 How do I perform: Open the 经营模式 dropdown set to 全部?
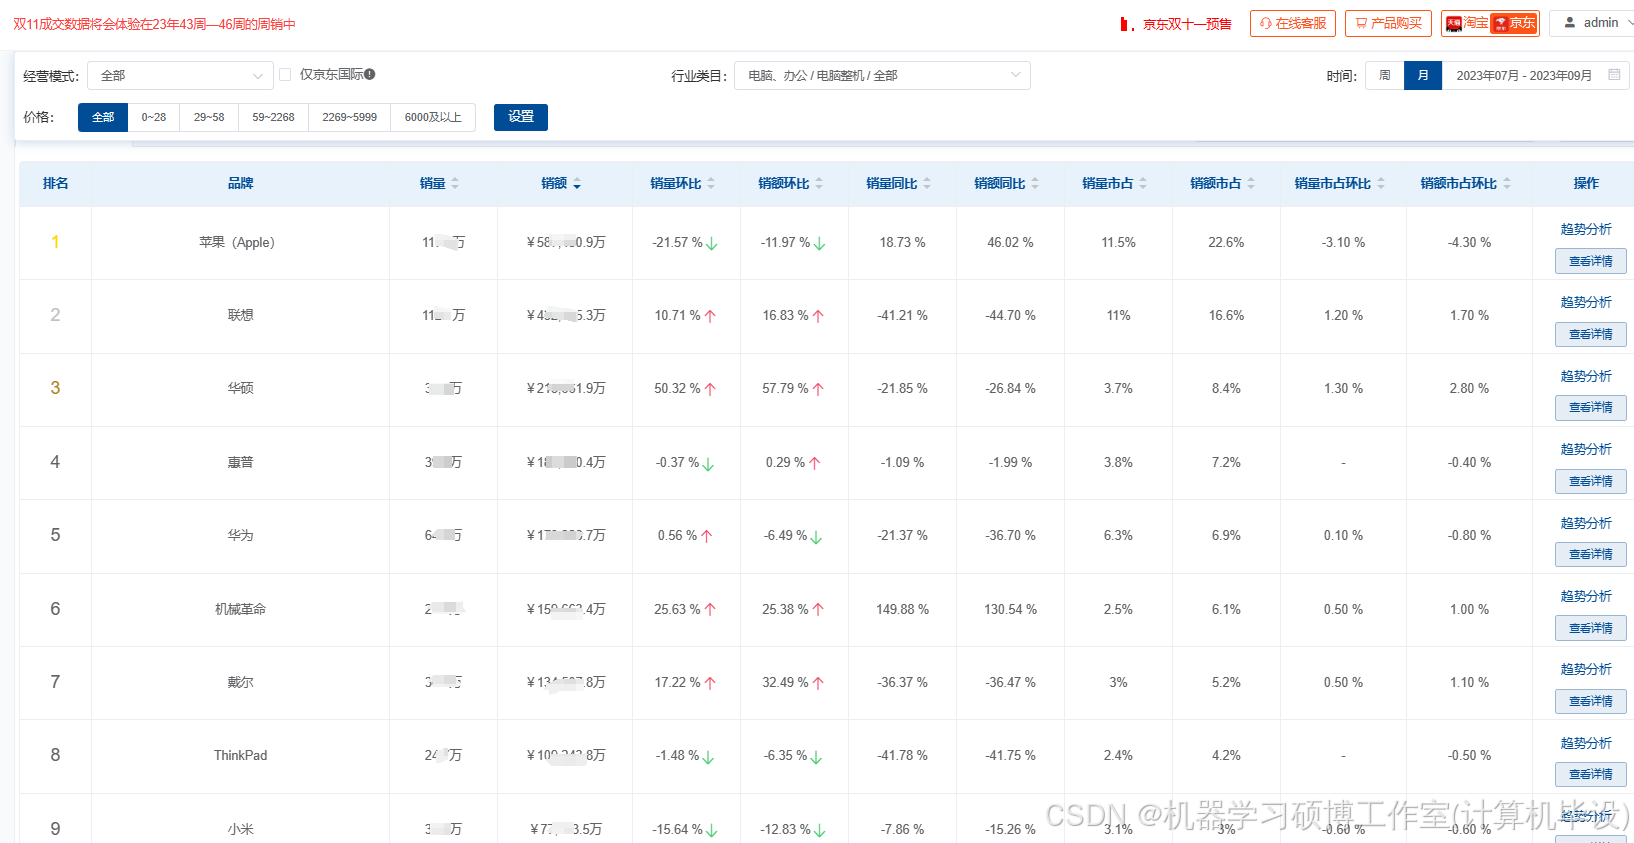[180, 76]
